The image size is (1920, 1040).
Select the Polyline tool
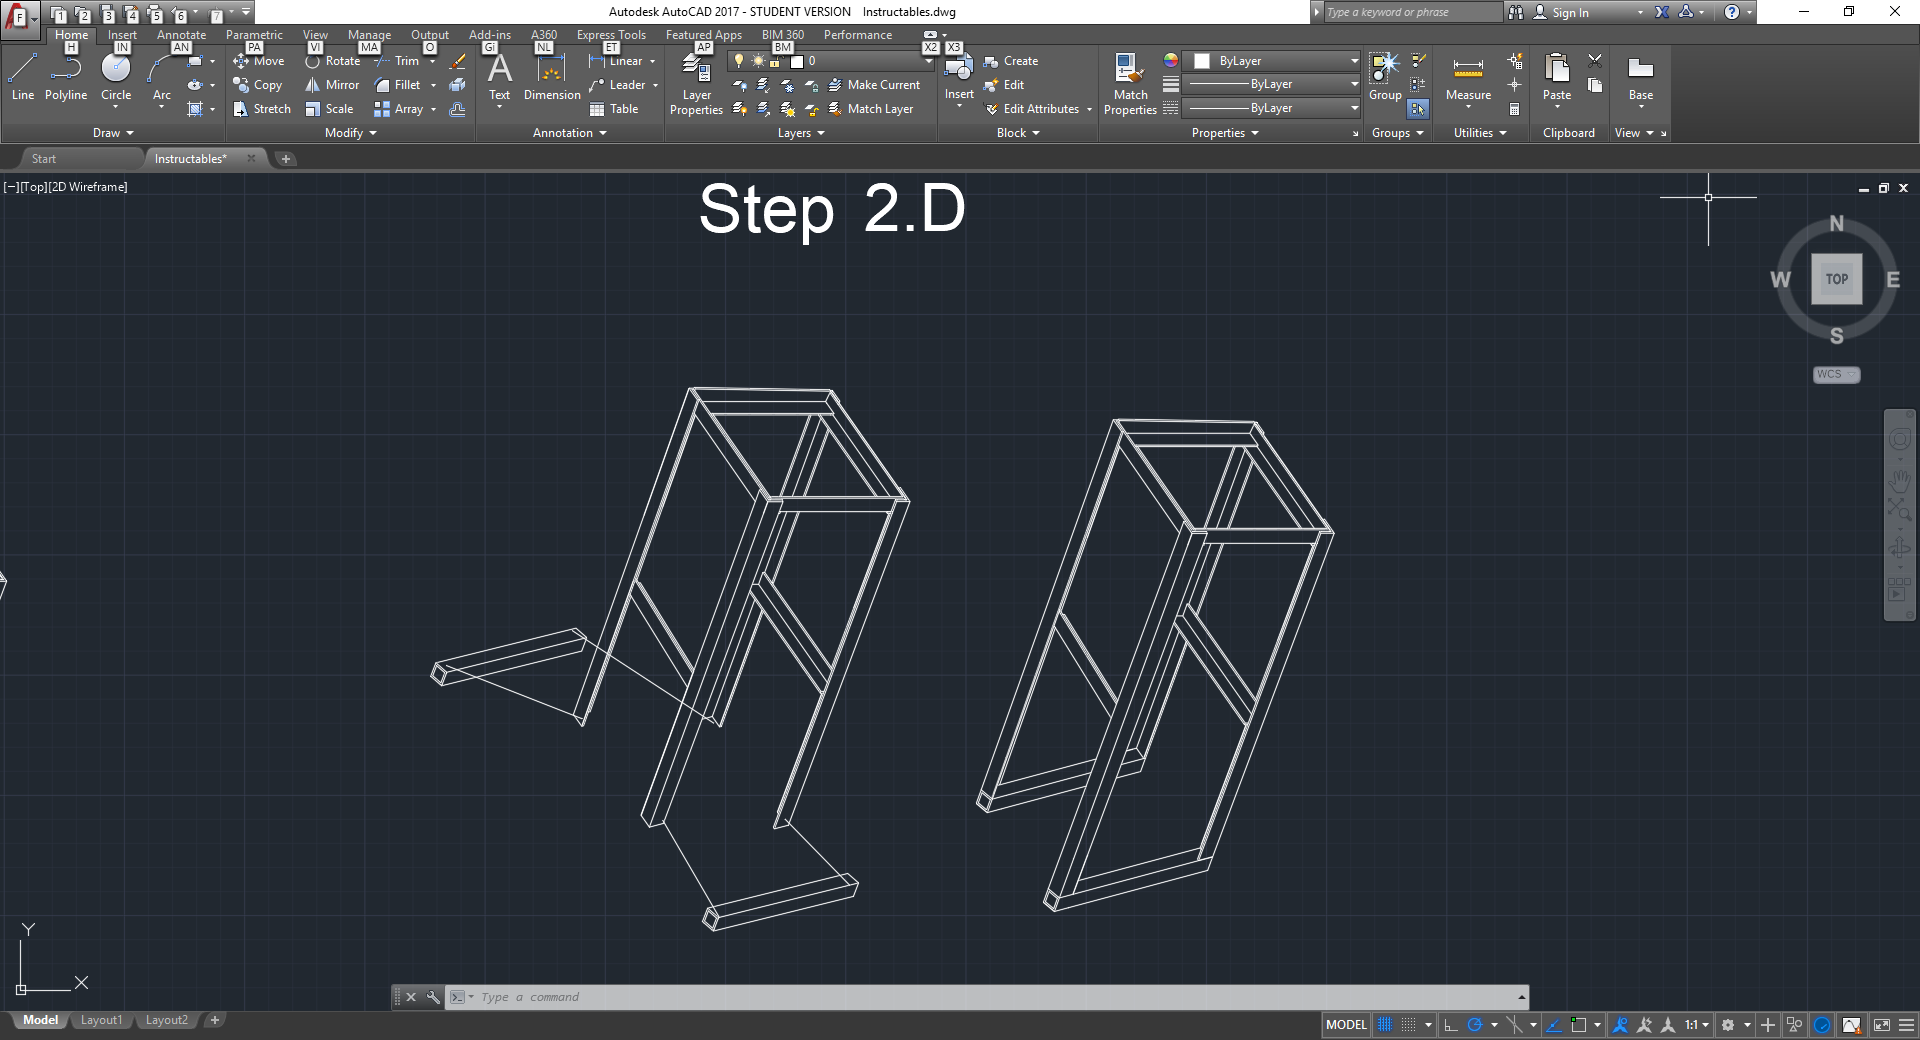pyautogui.click(x=66, y=77)
